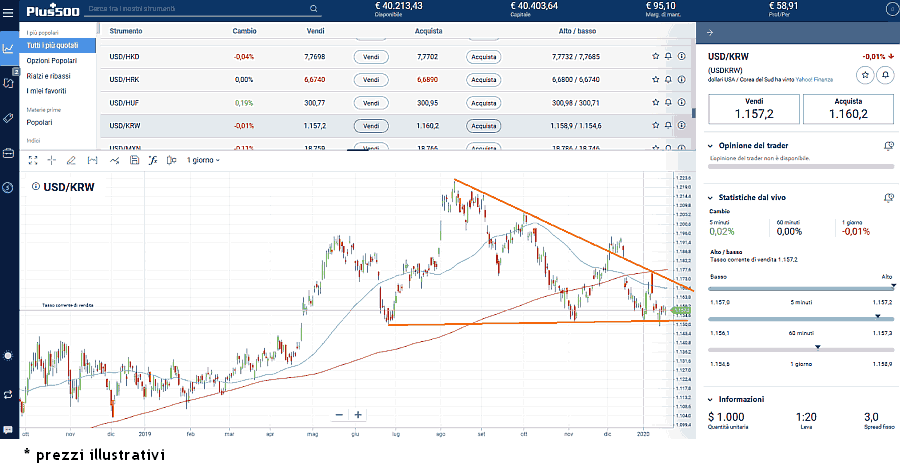Toggle price alert bell for USD/HUF row
Screen dimensions: 900x474
pyautogui.click(x=669, y=102)
